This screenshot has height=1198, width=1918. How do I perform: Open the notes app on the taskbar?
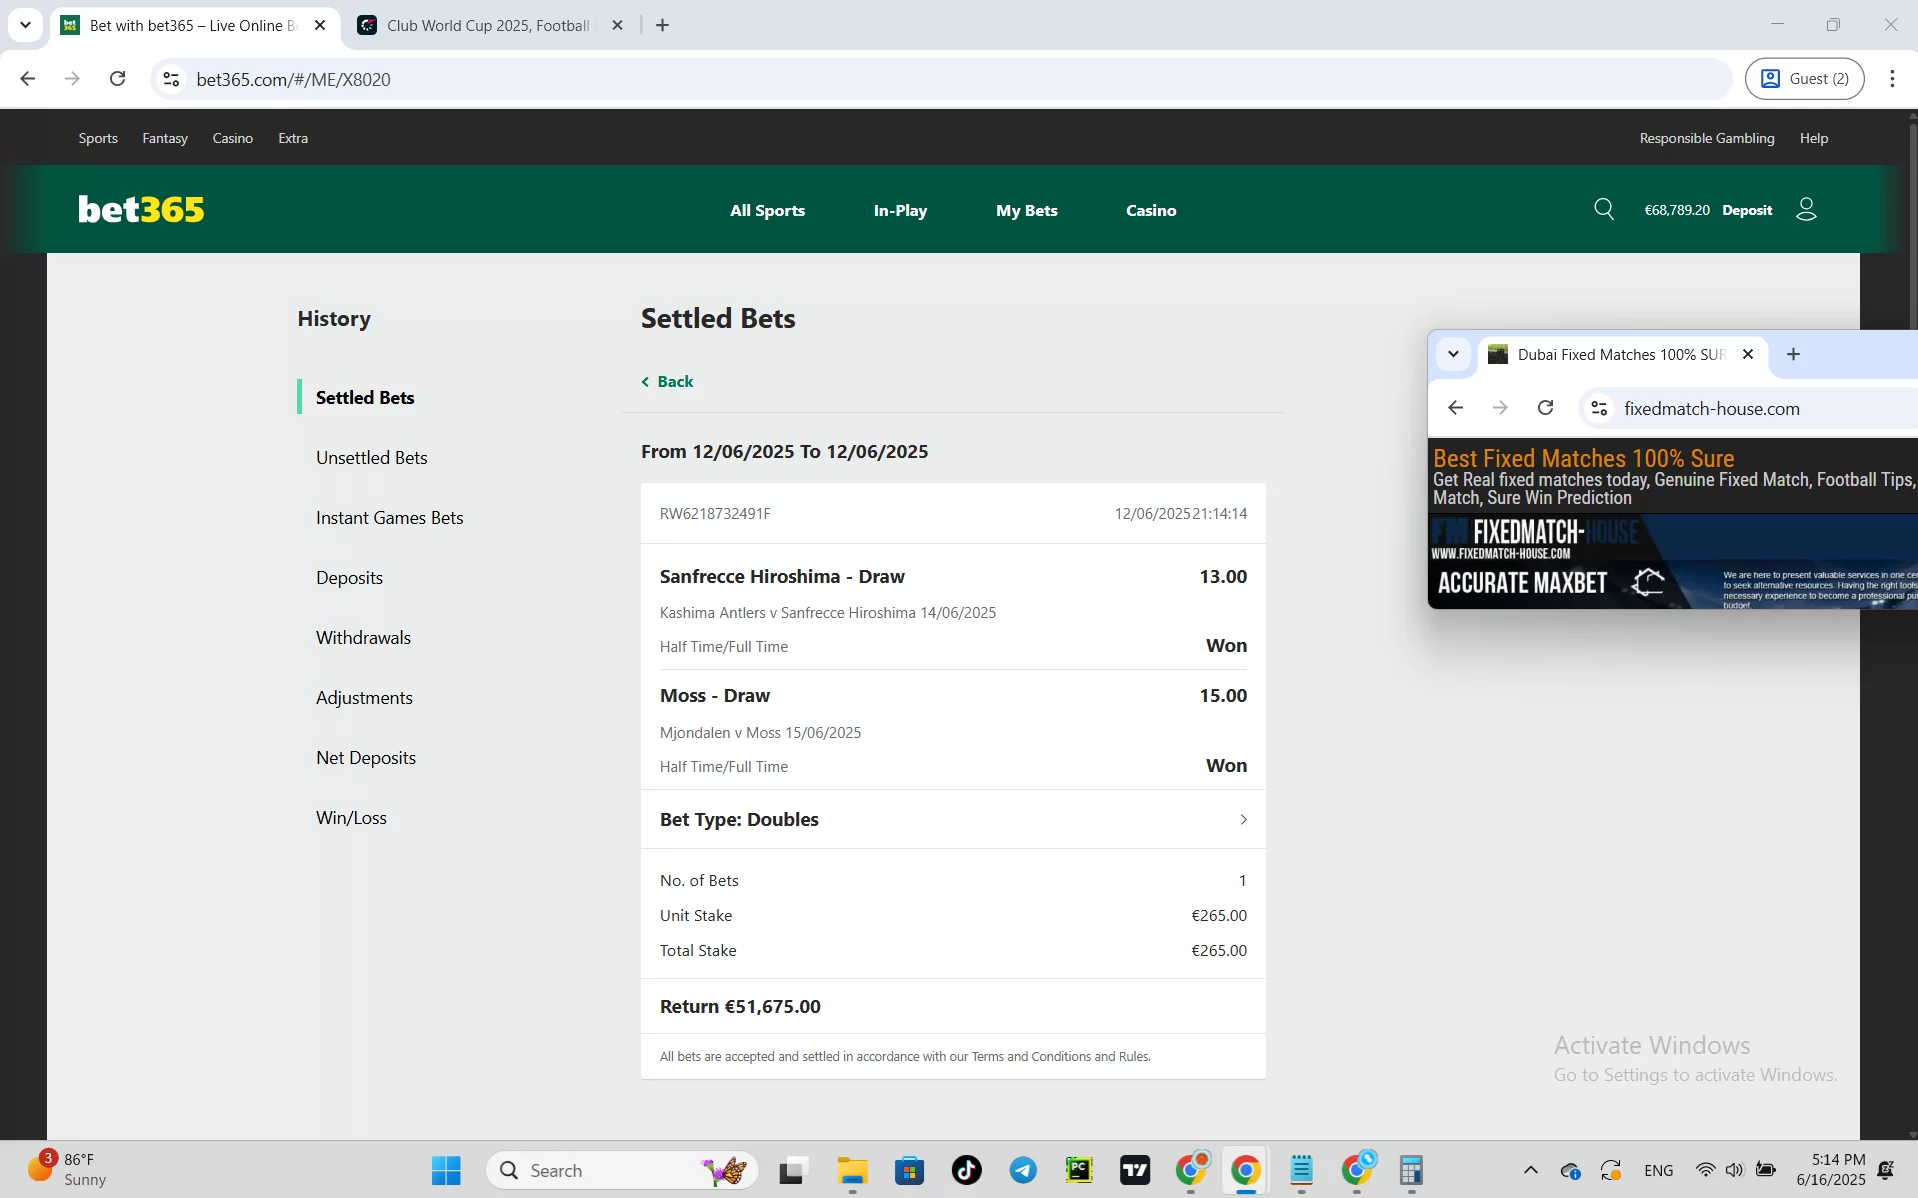point(1301,1170)
